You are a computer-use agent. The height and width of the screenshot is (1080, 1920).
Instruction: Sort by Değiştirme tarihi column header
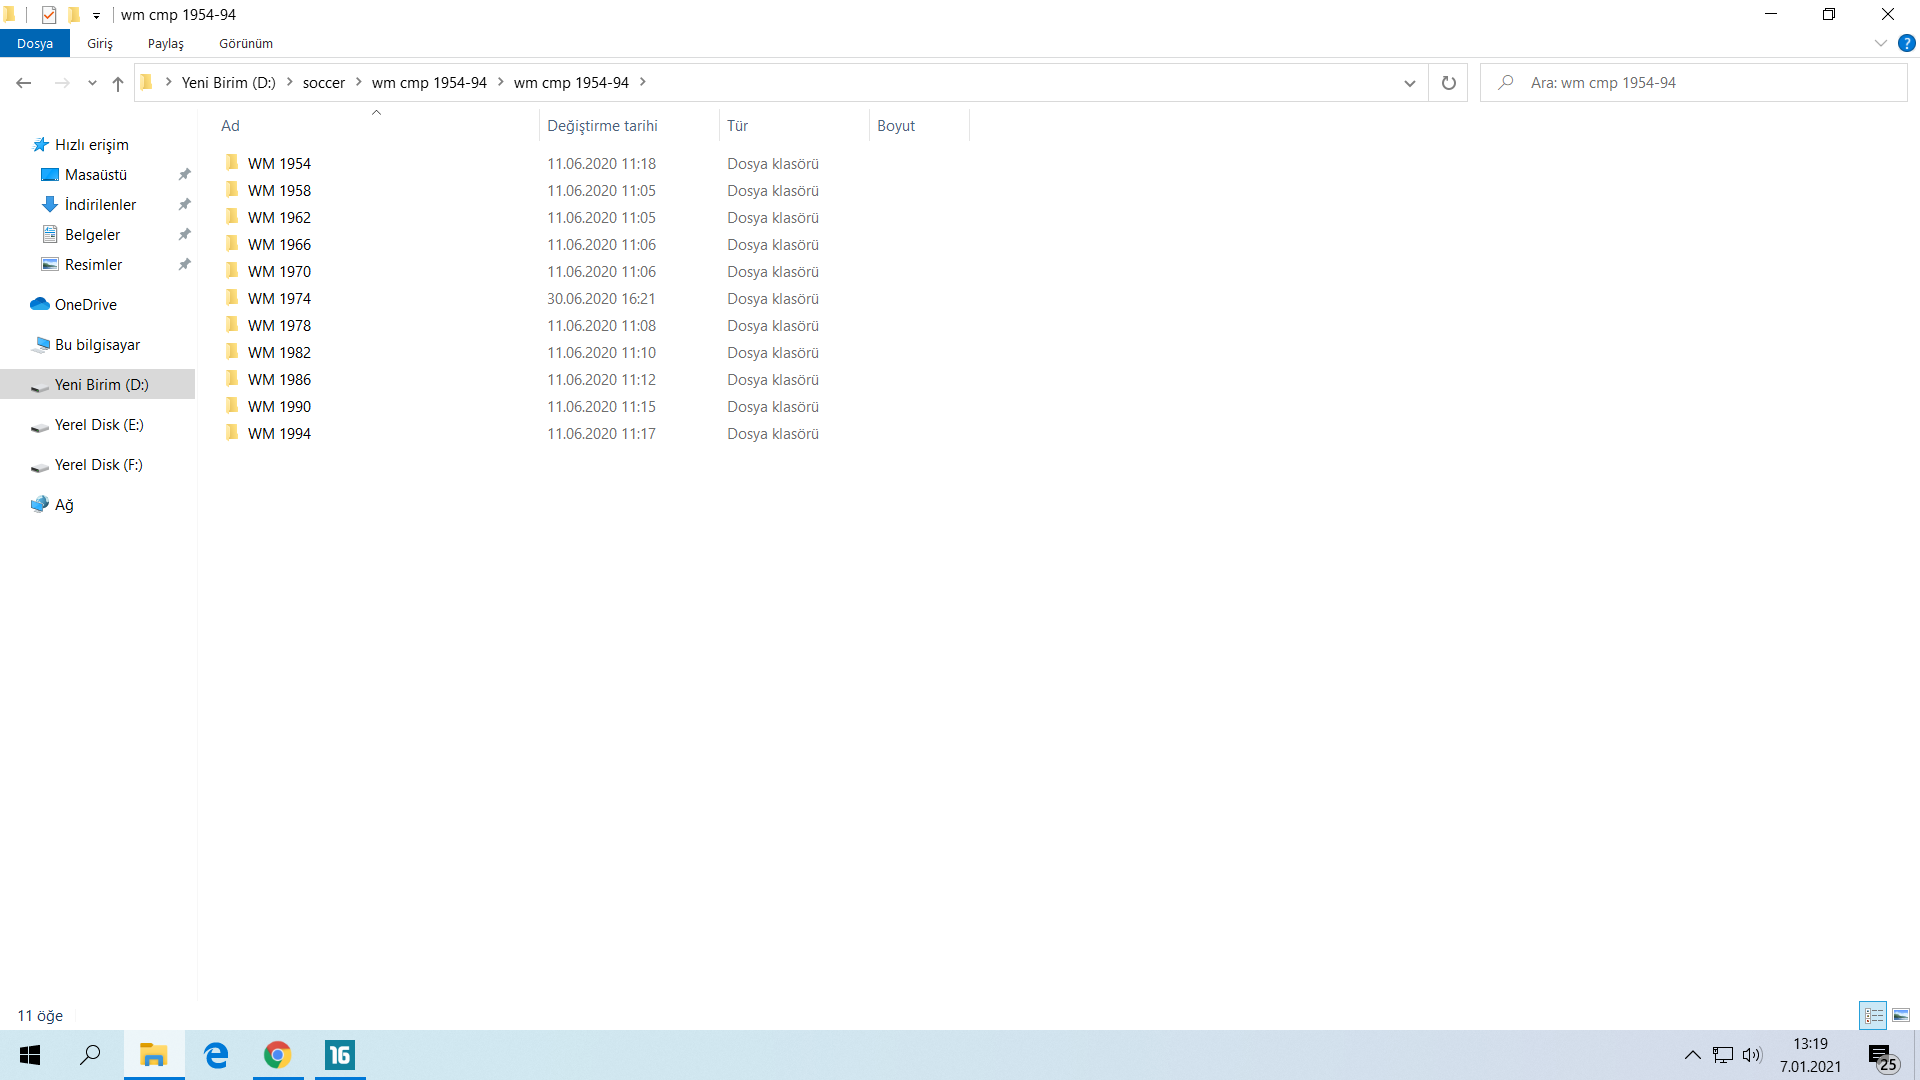602,125
